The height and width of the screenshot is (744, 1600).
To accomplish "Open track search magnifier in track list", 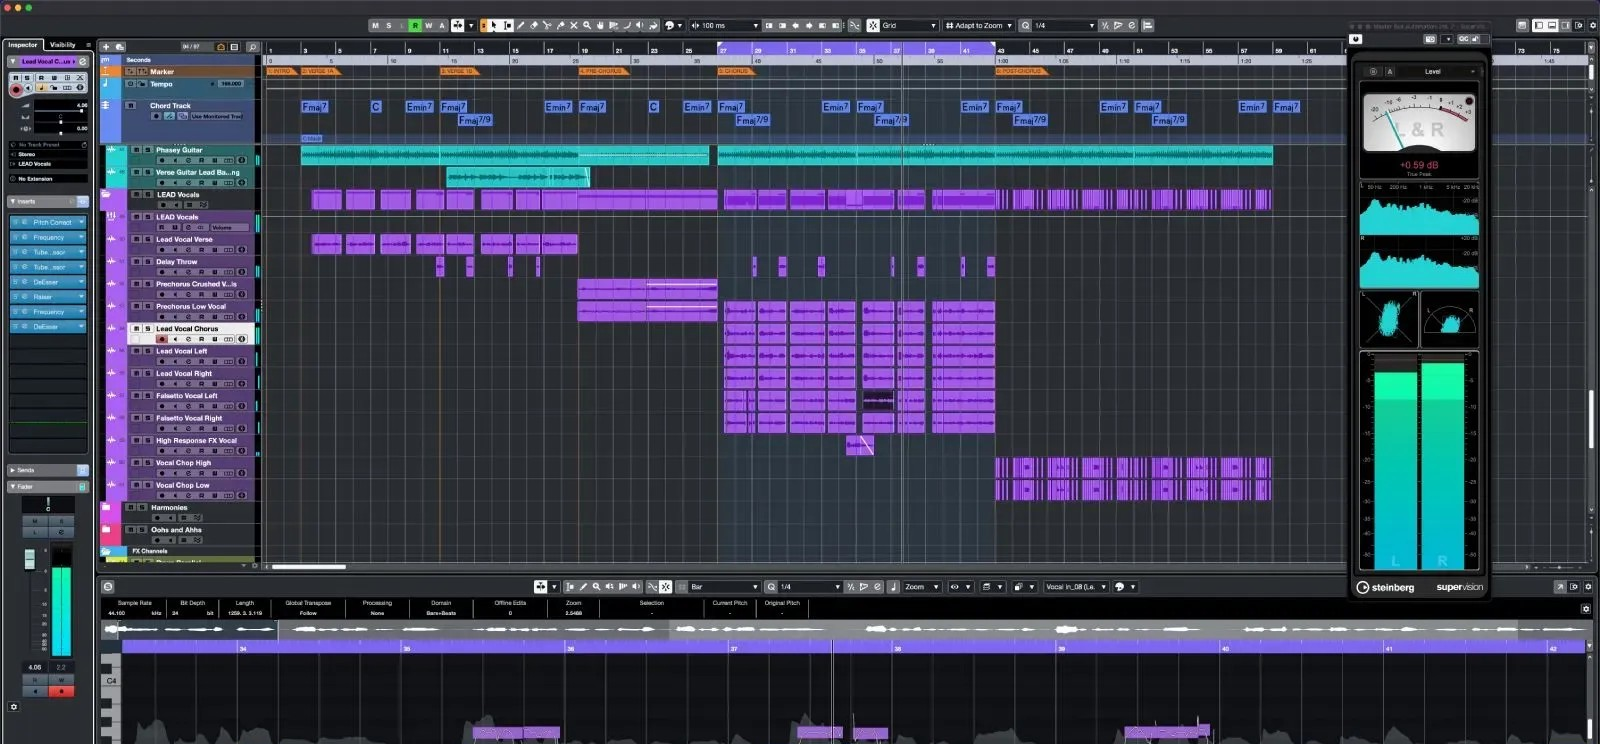I will click(252, 47).
